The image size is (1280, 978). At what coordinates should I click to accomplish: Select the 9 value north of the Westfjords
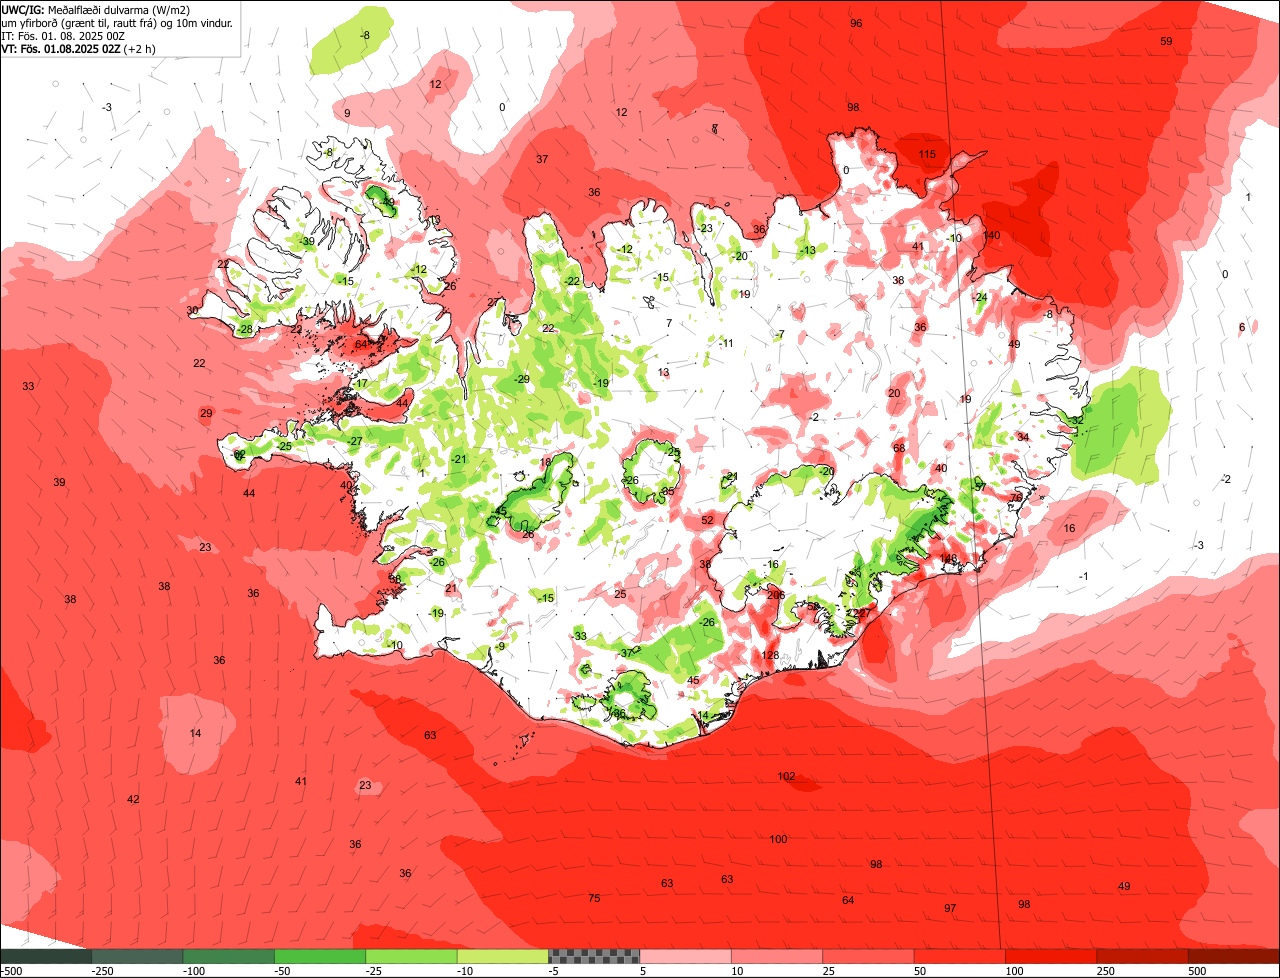click(x=347, y=113)
